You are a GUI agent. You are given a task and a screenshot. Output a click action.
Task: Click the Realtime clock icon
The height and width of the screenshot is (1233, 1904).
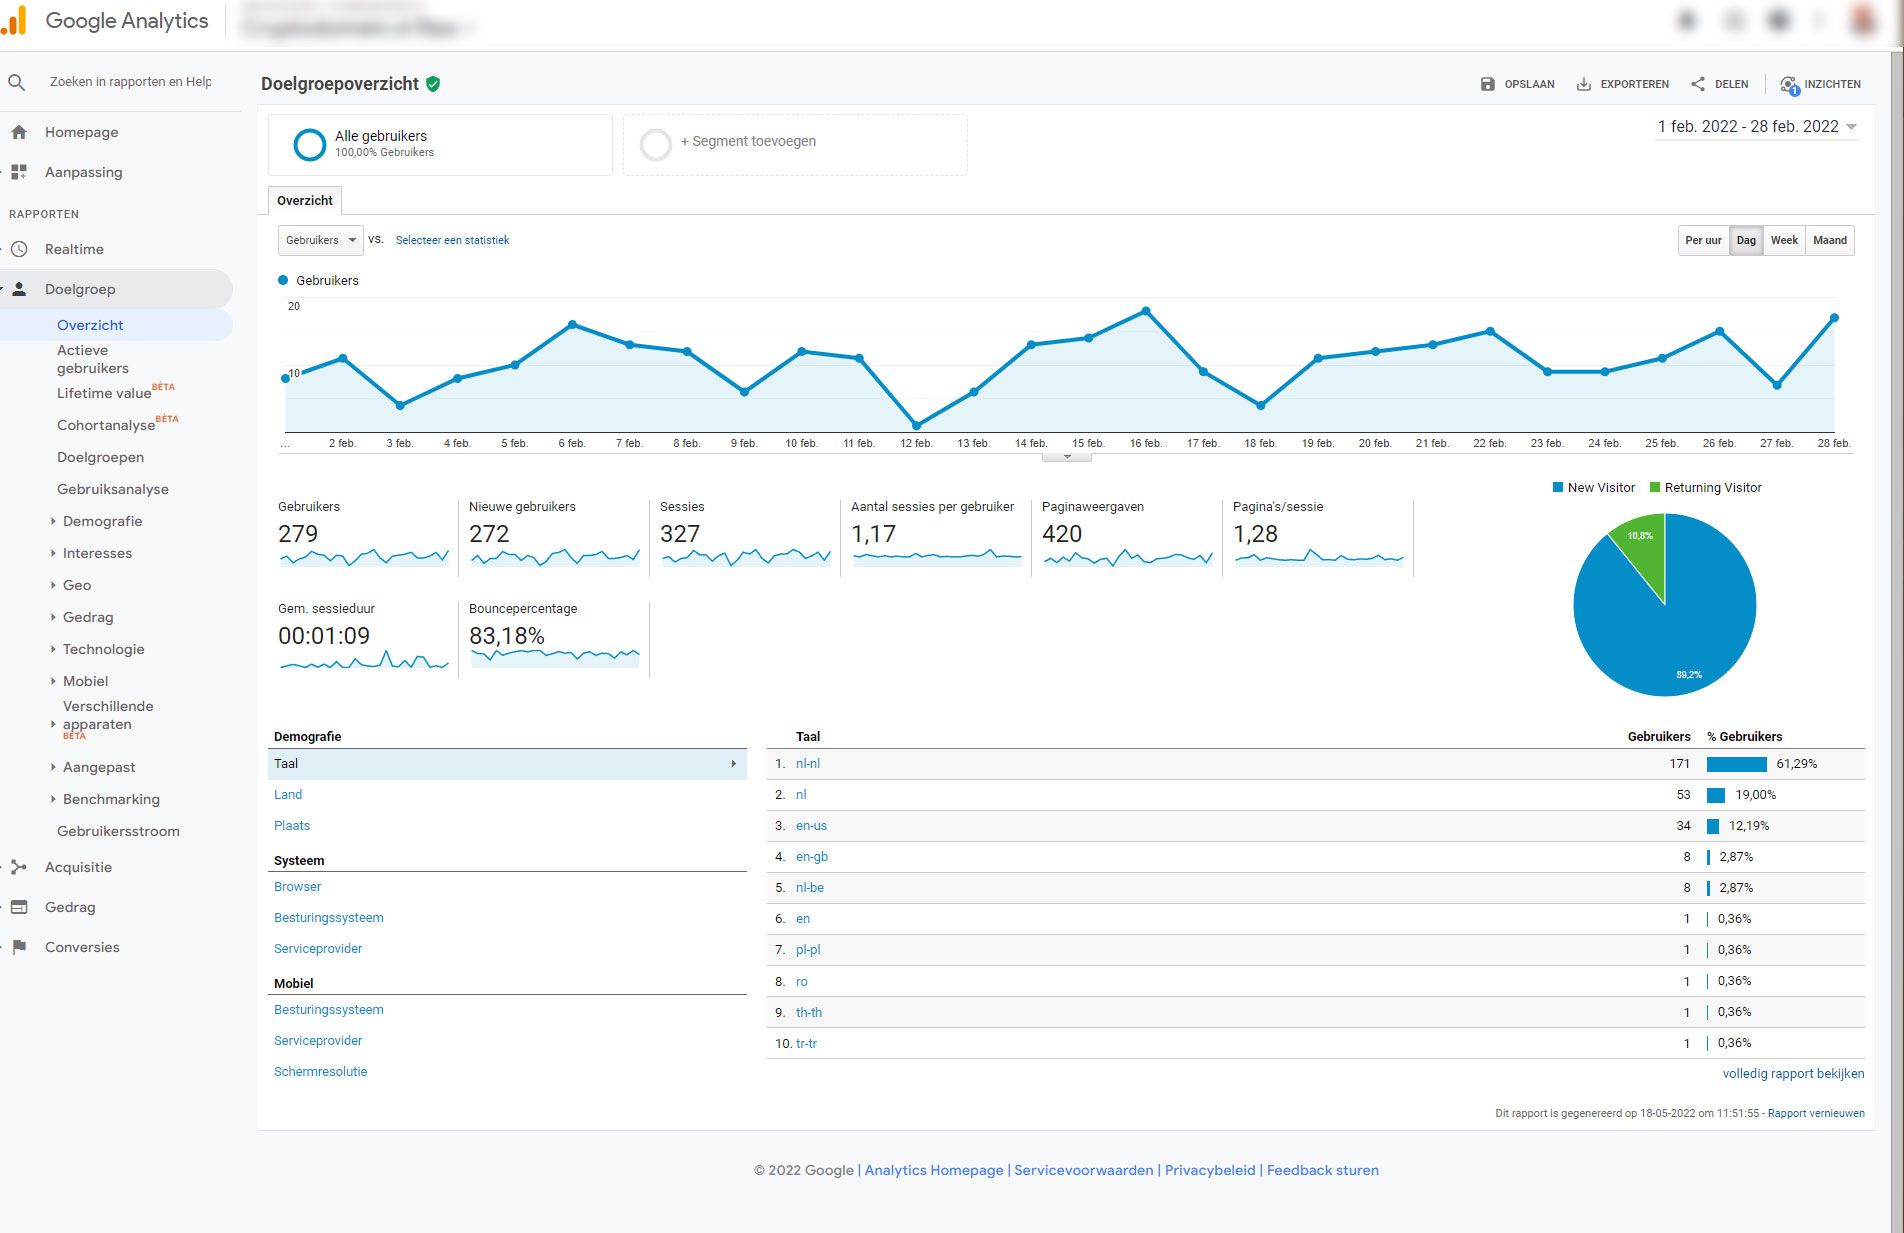coord(19,249)
